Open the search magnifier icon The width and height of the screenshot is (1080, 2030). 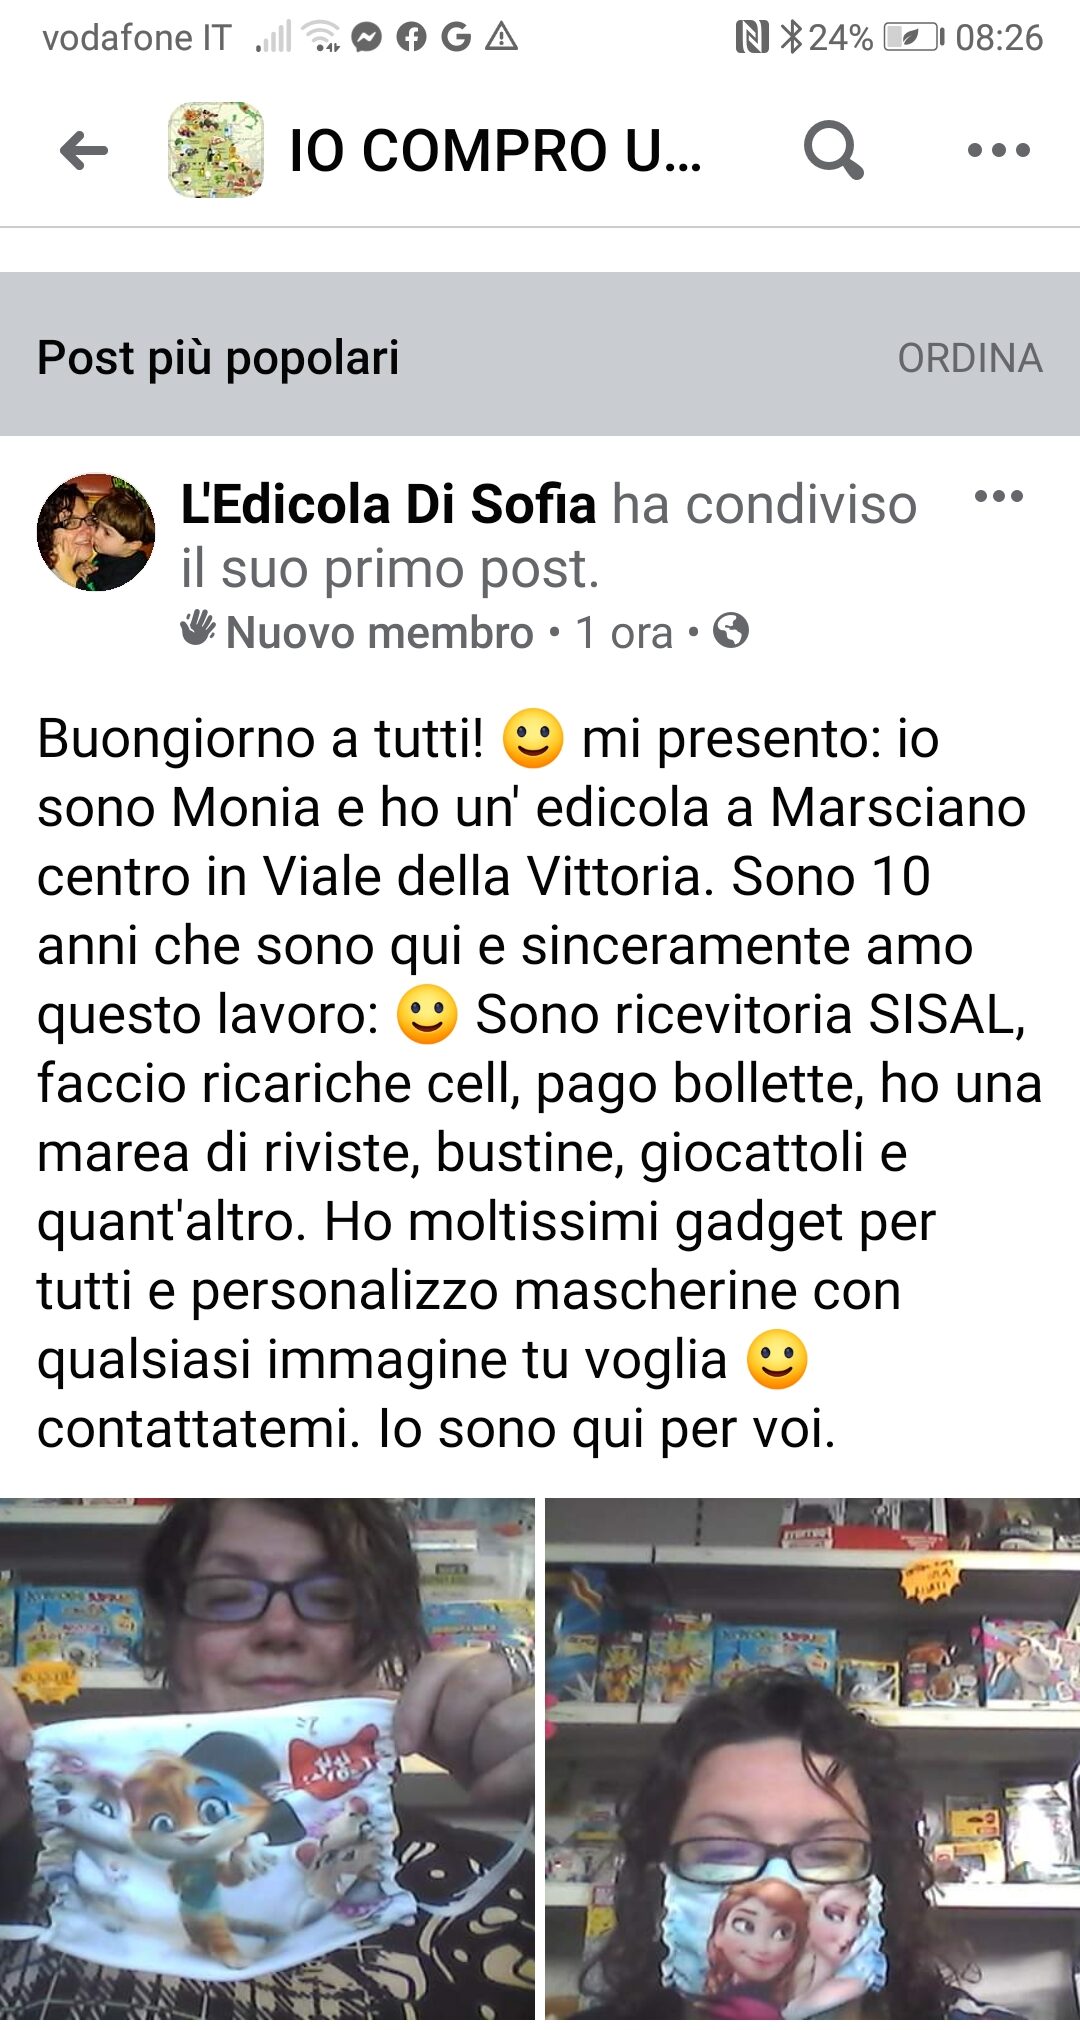pyautogui.click(x=833, y=151)
